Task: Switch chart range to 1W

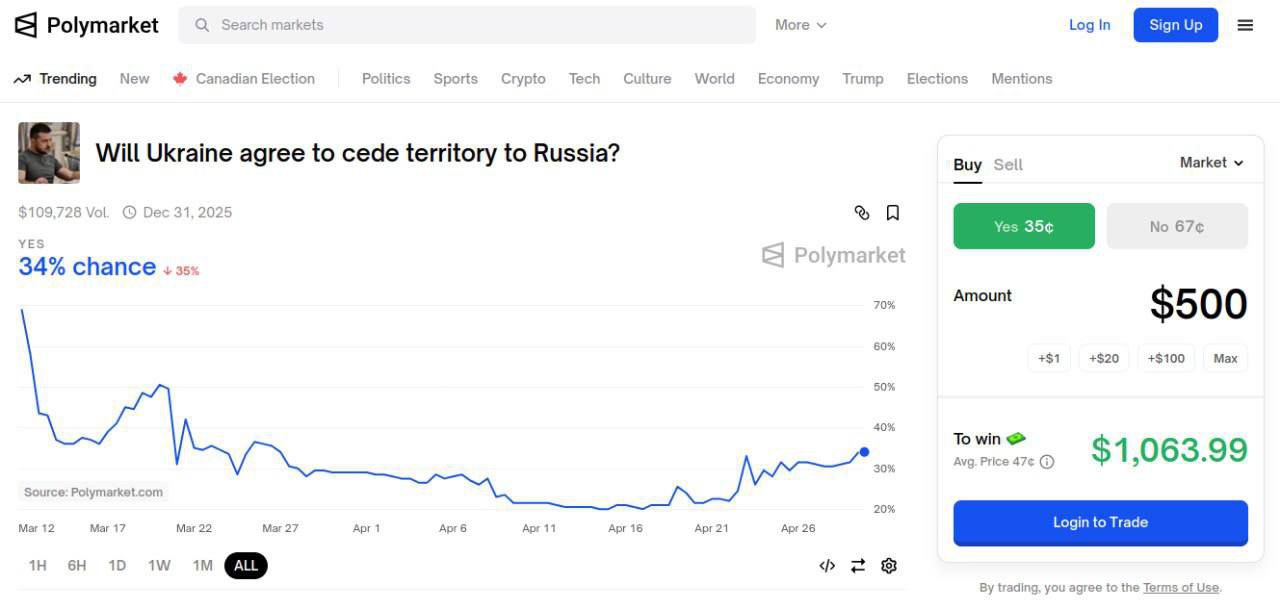Action: 159,566
